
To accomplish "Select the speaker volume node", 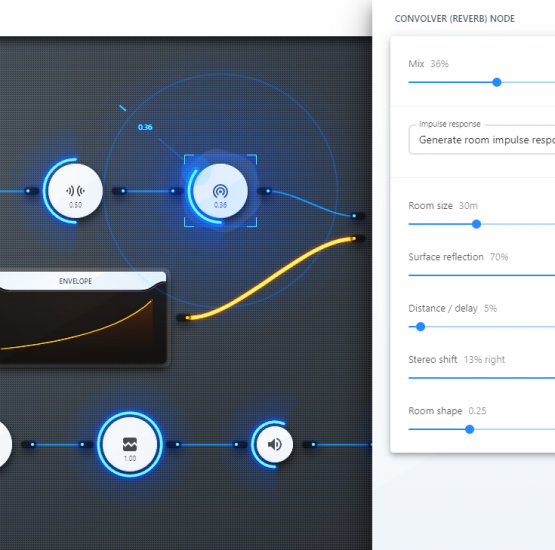I will pos(275,444).
